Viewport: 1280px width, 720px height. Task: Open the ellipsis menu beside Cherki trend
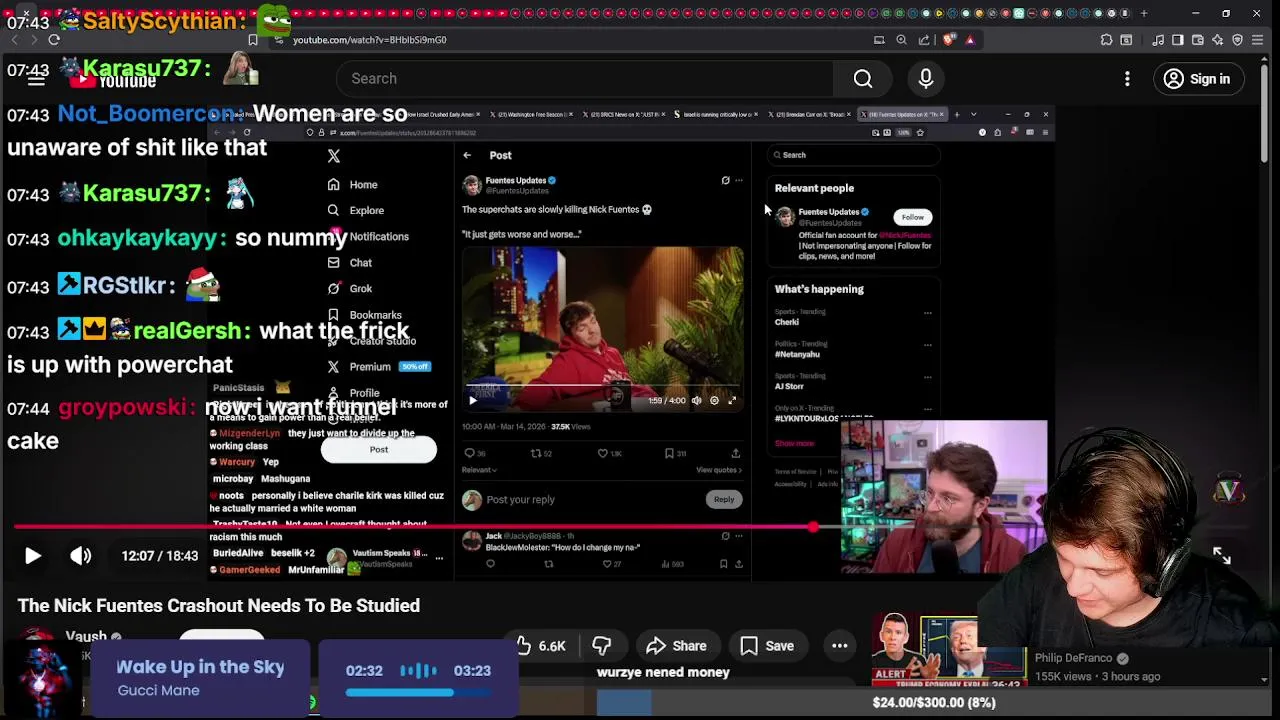point(928,313)
